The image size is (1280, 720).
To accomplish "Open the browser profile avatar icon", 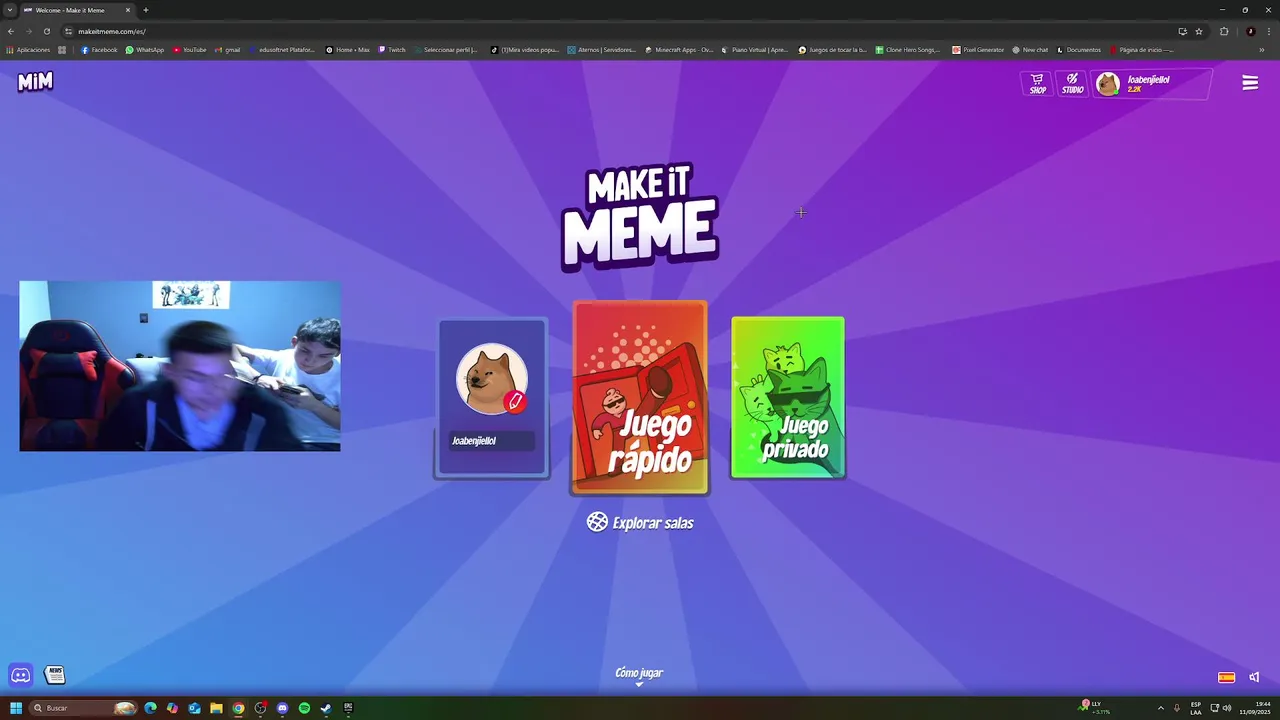I will (x=1250, y=31).
